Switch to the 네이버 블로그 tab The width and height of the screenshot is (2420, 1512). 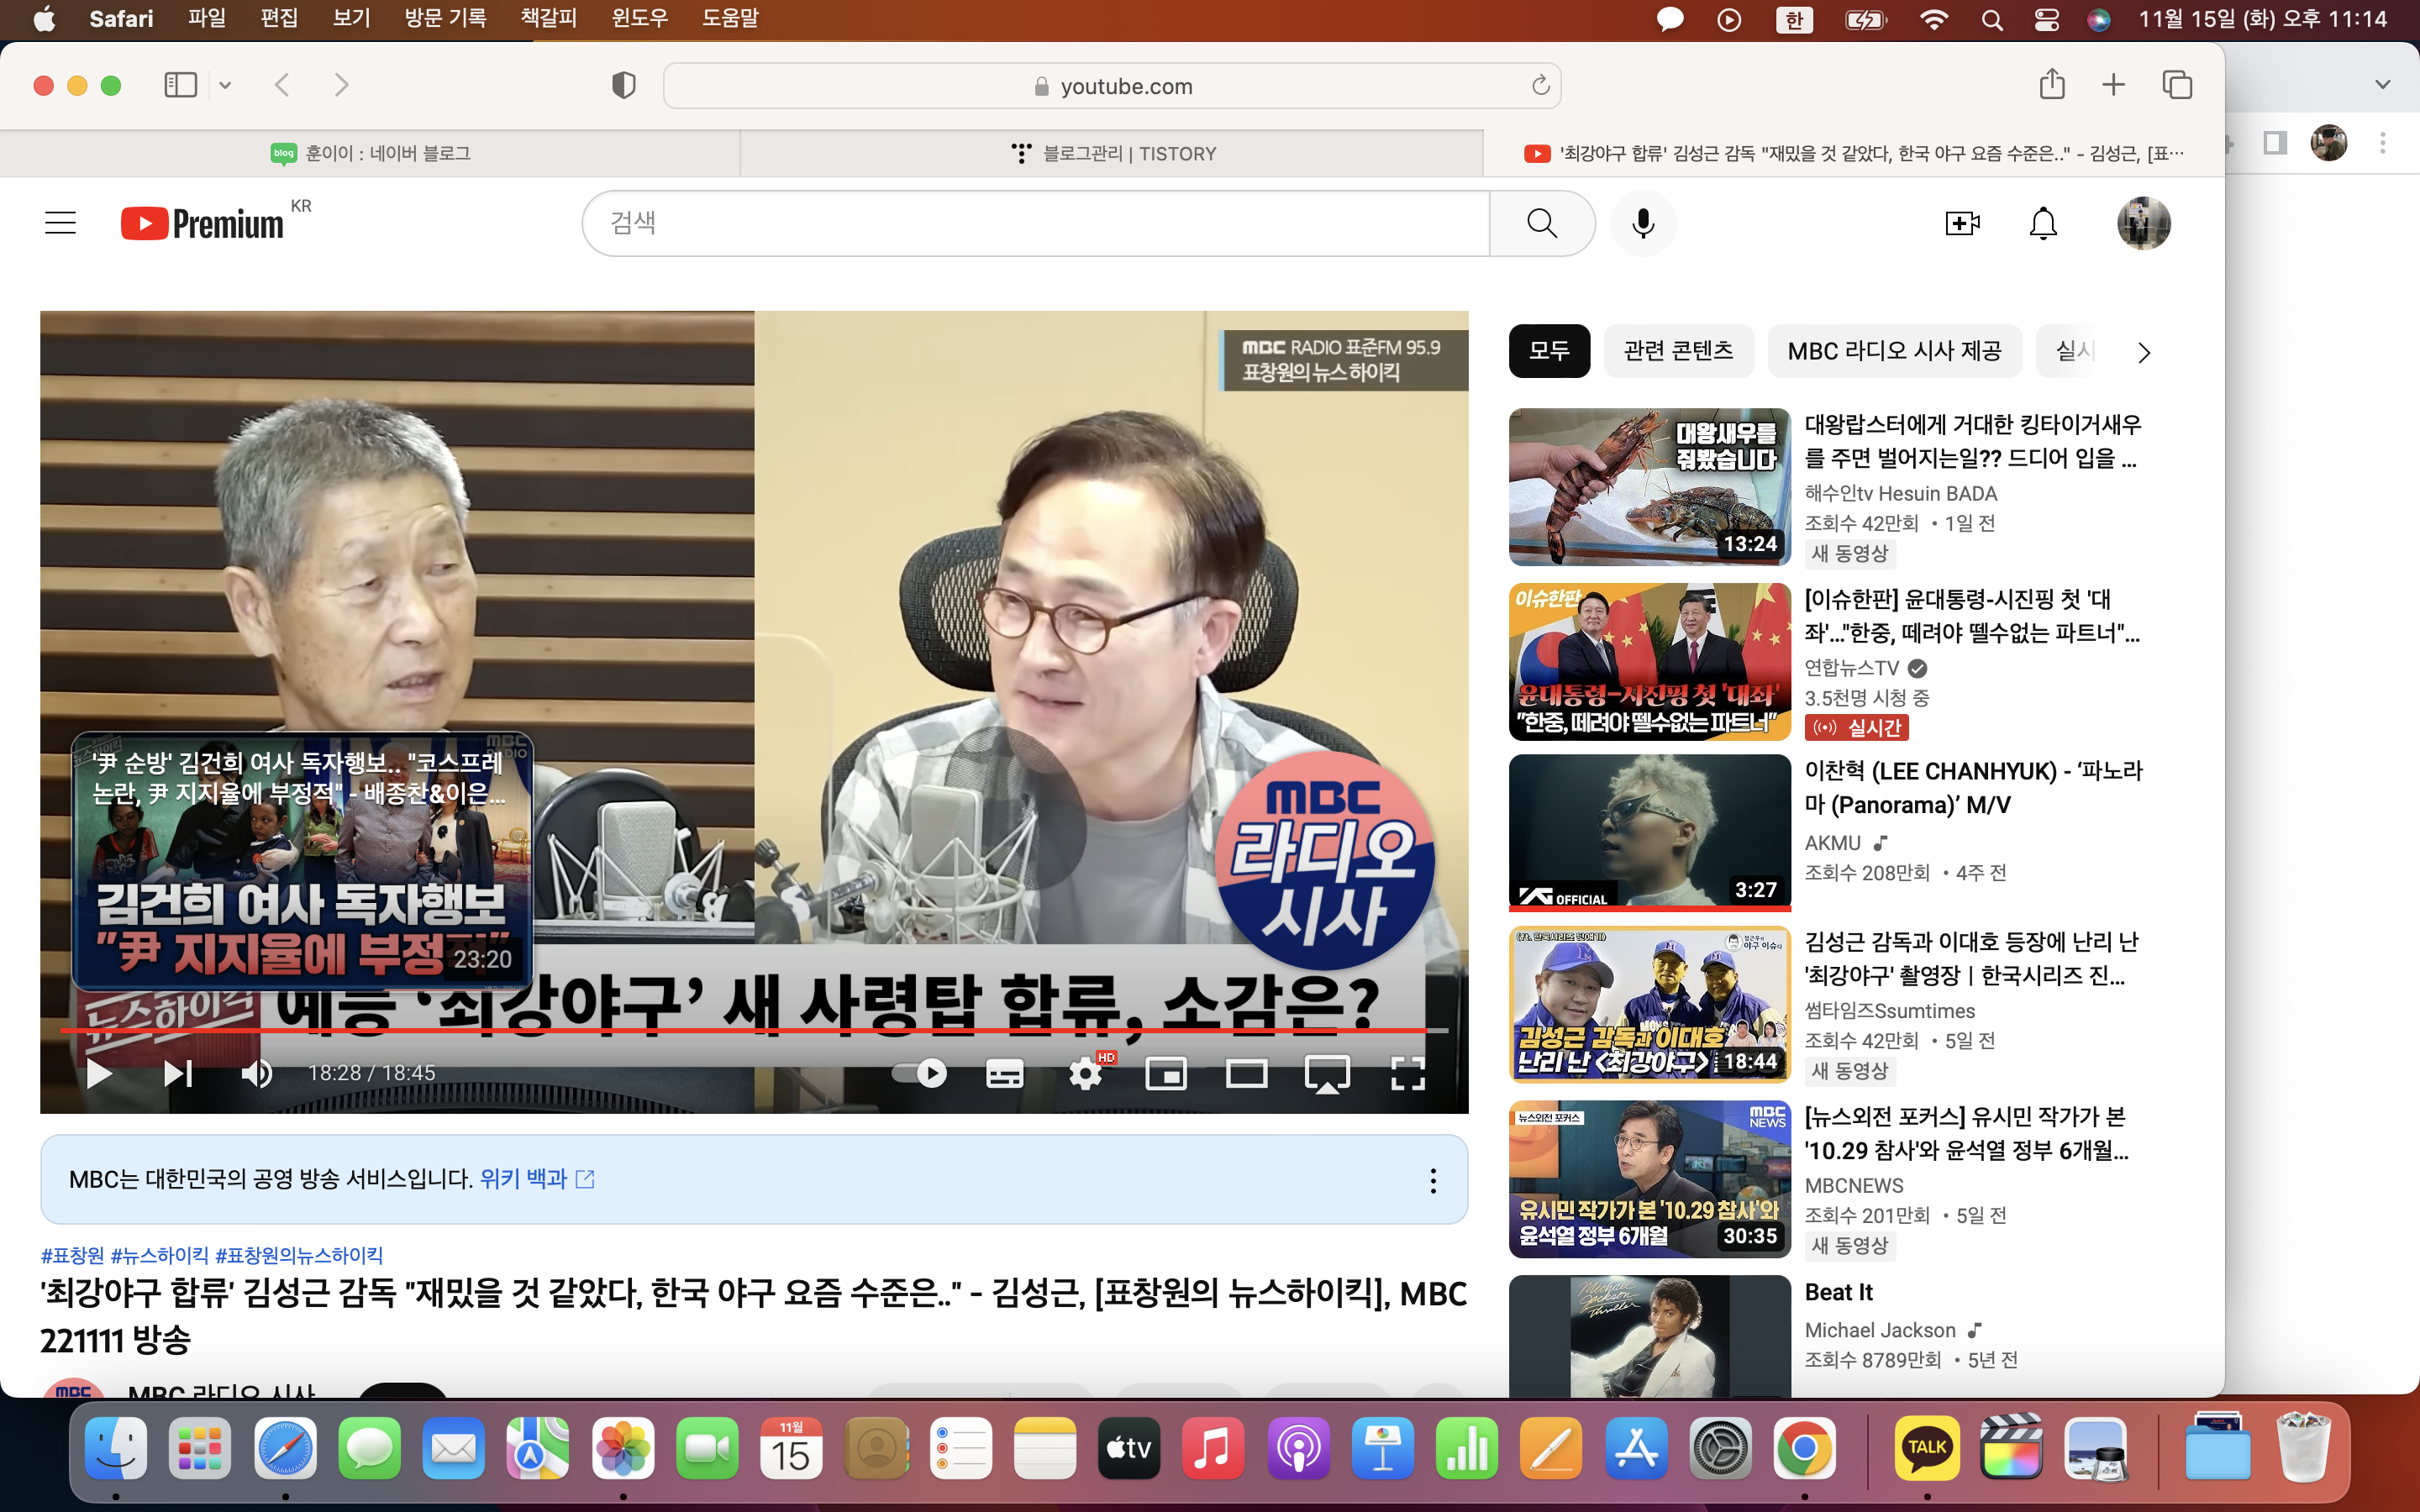coord(370,153)
